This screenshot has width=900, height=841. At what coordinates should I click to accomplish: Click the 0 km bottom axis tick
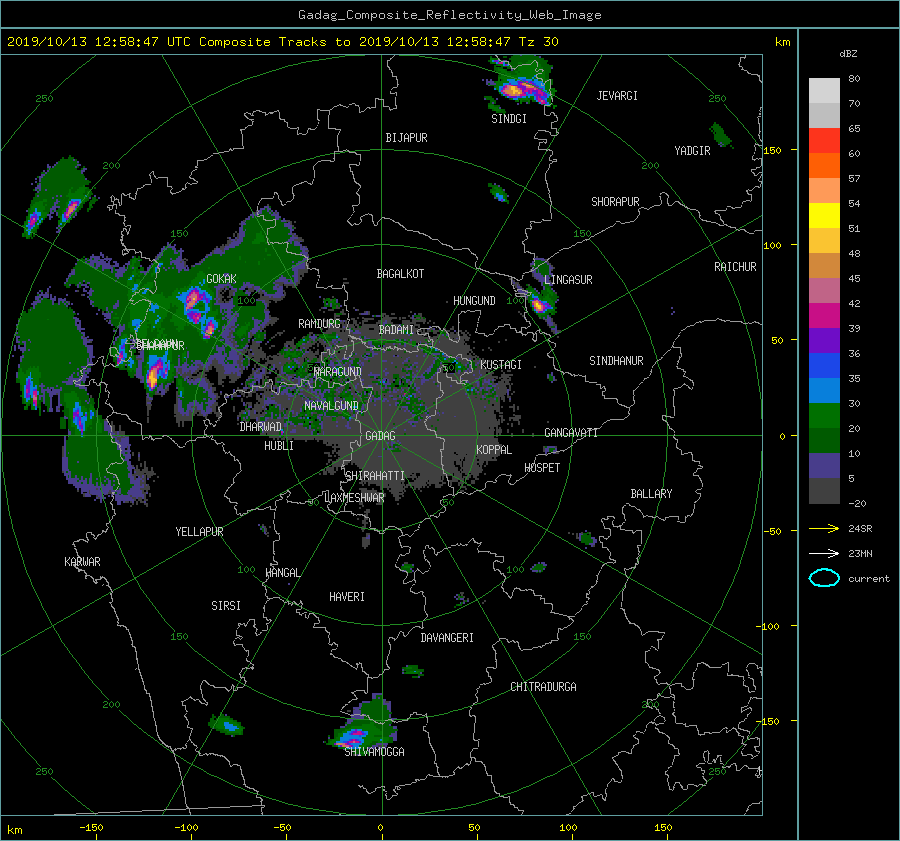(380, 828)
